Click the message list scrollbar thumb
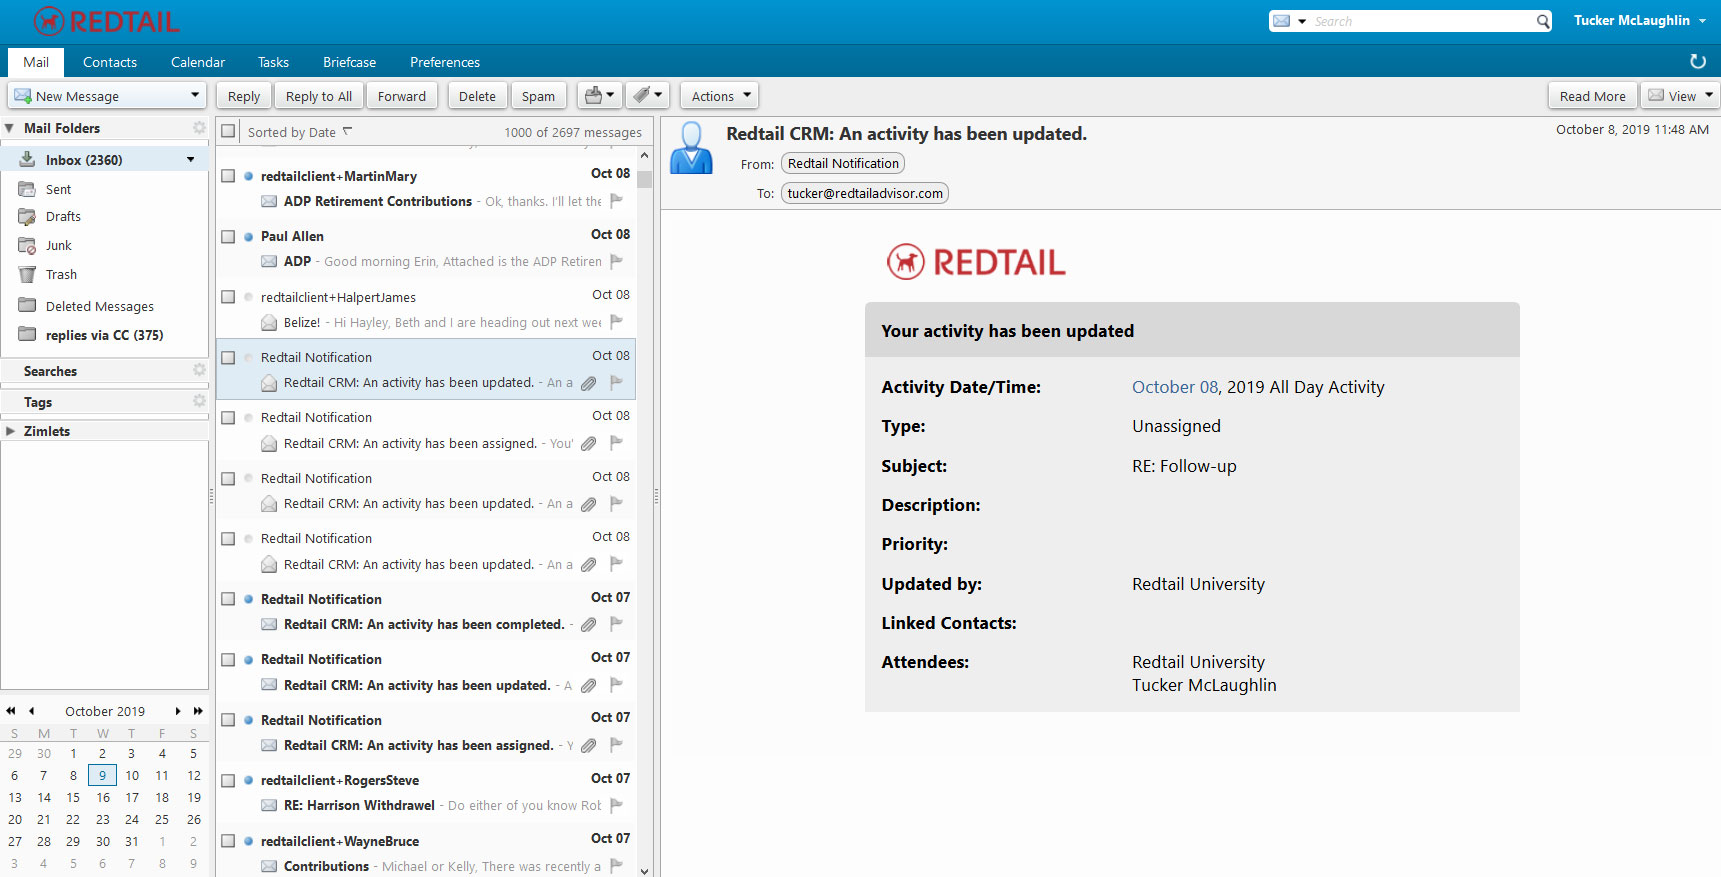The image size is (1721, 877). [644, 179]
